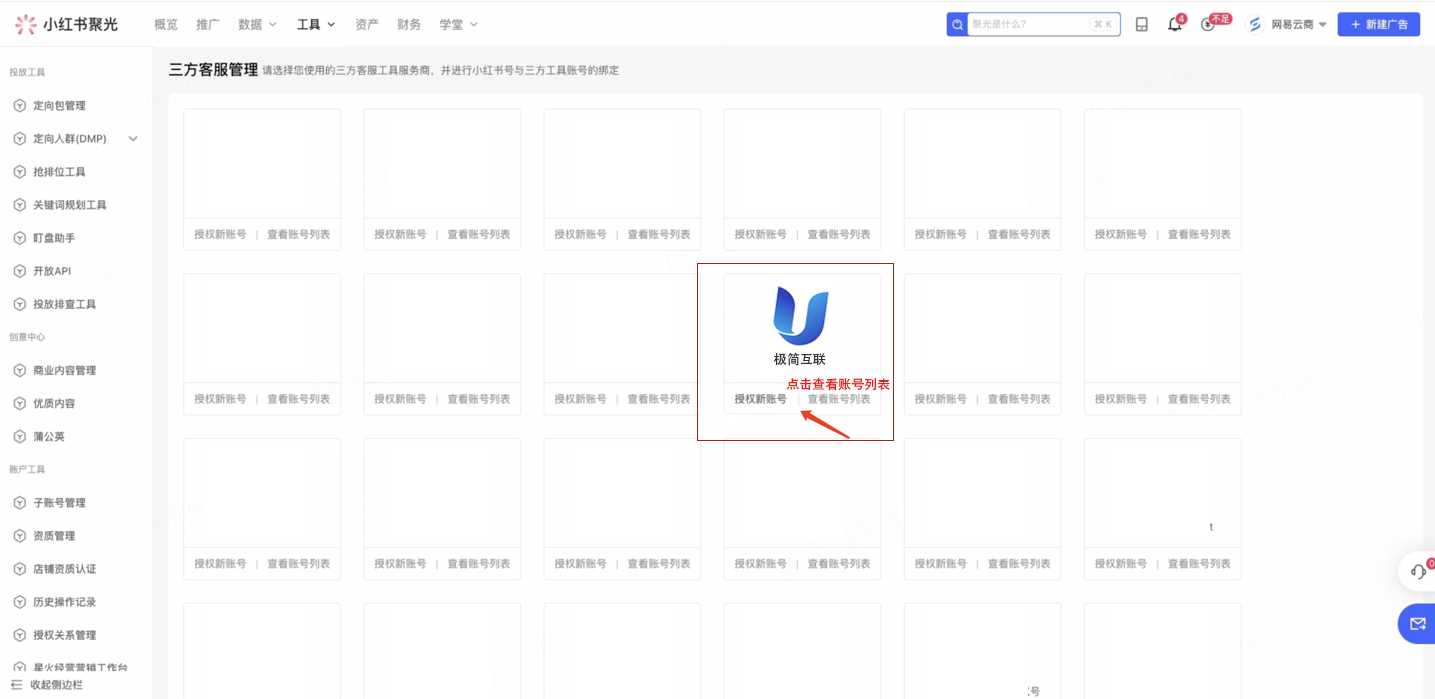Open 抢排位工具 in sidebar

[x=59, y=172]
